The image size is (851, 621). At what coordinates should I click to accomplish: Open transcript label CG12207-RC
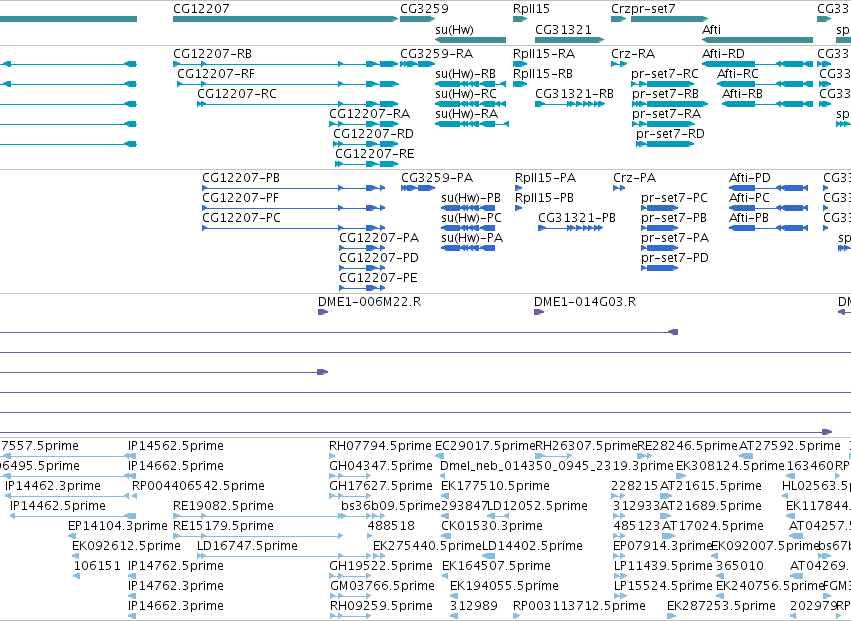(x=237, y=94)
